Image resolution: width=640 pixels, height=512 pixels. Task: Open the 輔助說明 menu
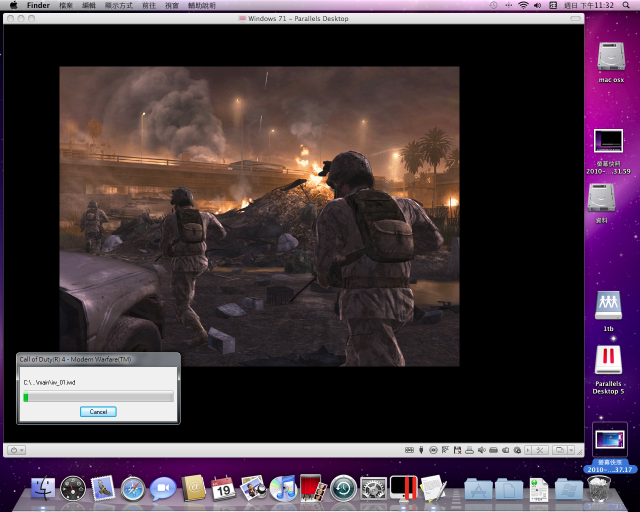click(x=202, y=5)
